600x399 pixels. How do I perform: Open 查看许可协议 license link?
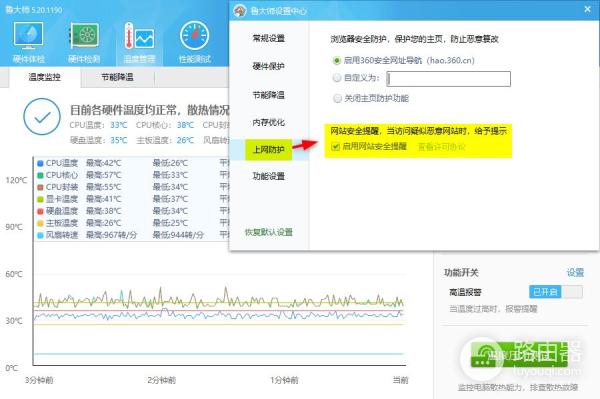click(442, 147)
